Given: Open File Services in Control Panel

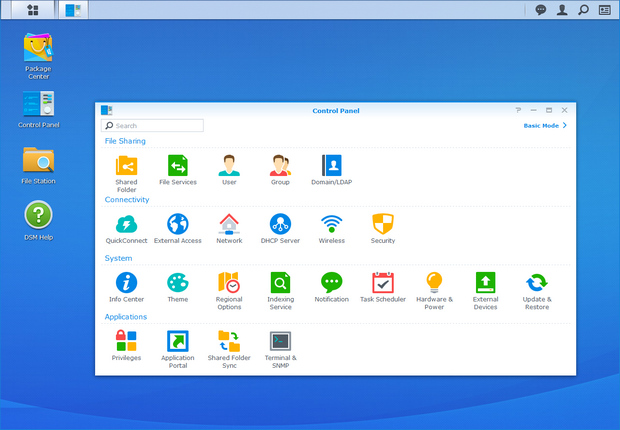Looking at the screenshot, I should (x=178, y=170).
